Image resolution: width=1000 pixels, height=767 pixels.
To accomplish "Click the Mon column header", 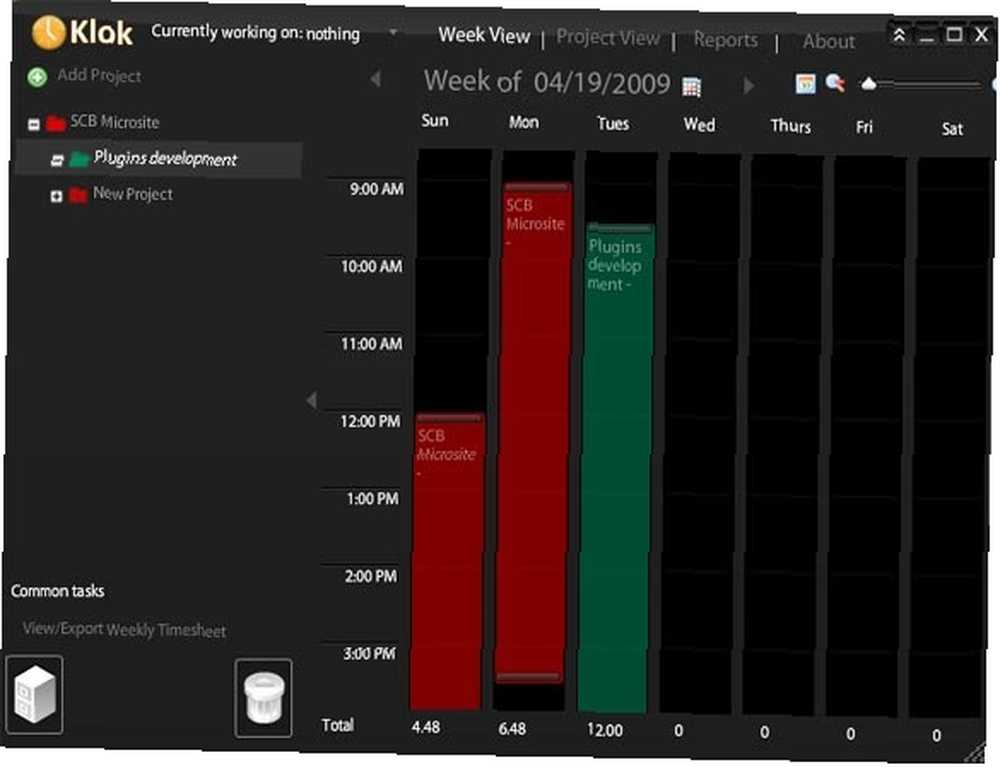I will [524, 122].
